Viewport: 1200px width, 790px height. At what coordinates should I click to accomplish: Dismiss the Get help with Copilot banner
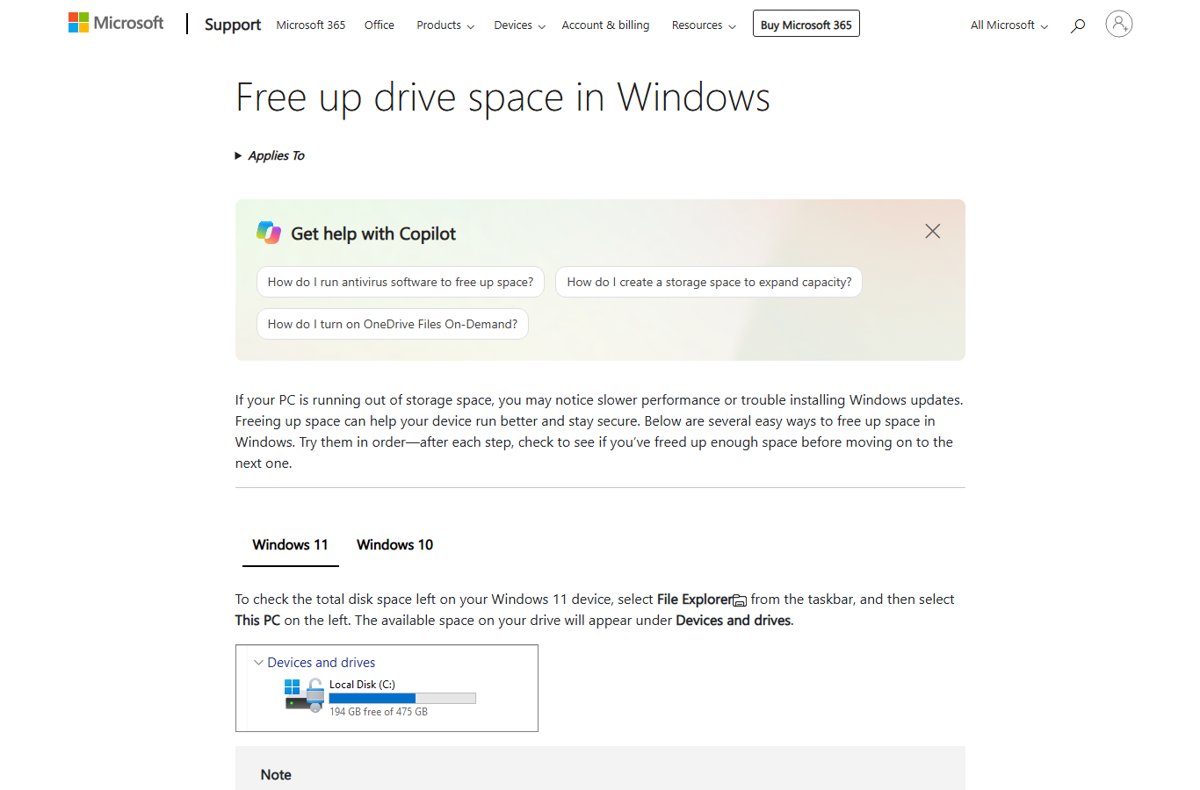tap(932, 231)
